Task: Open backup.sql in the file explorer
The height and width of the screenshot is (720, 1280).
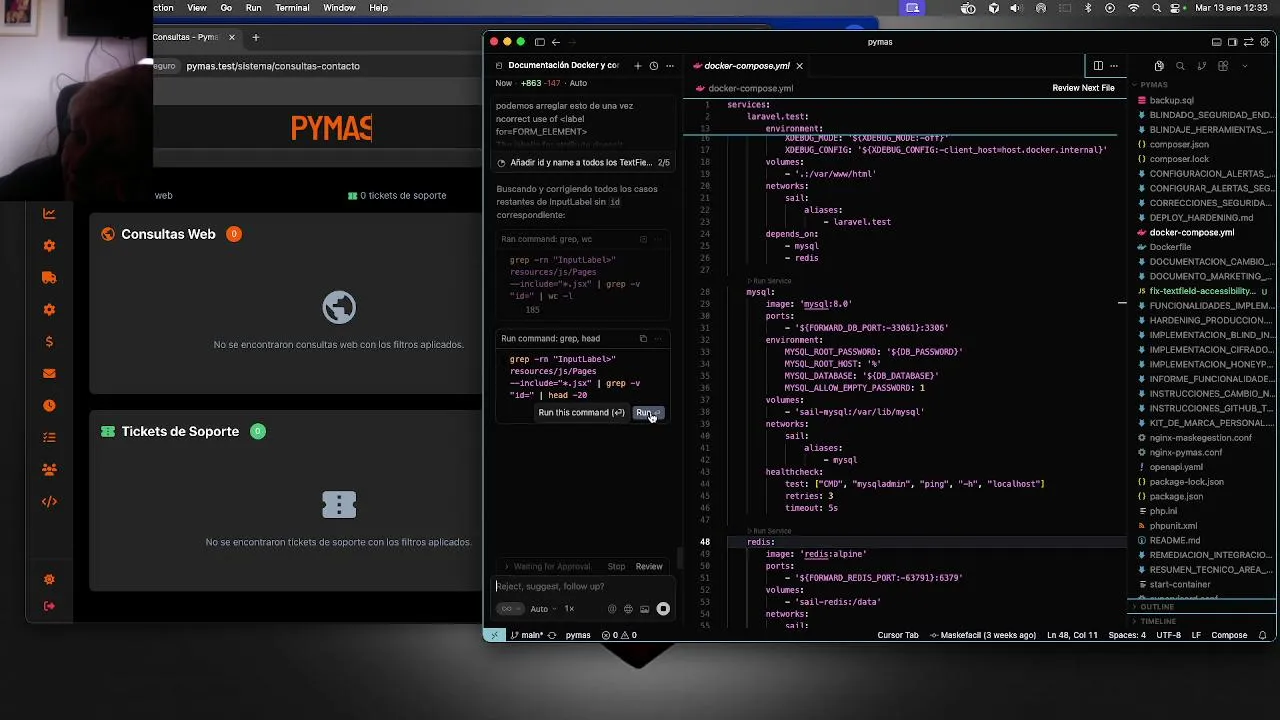Action: point(1171,100)
